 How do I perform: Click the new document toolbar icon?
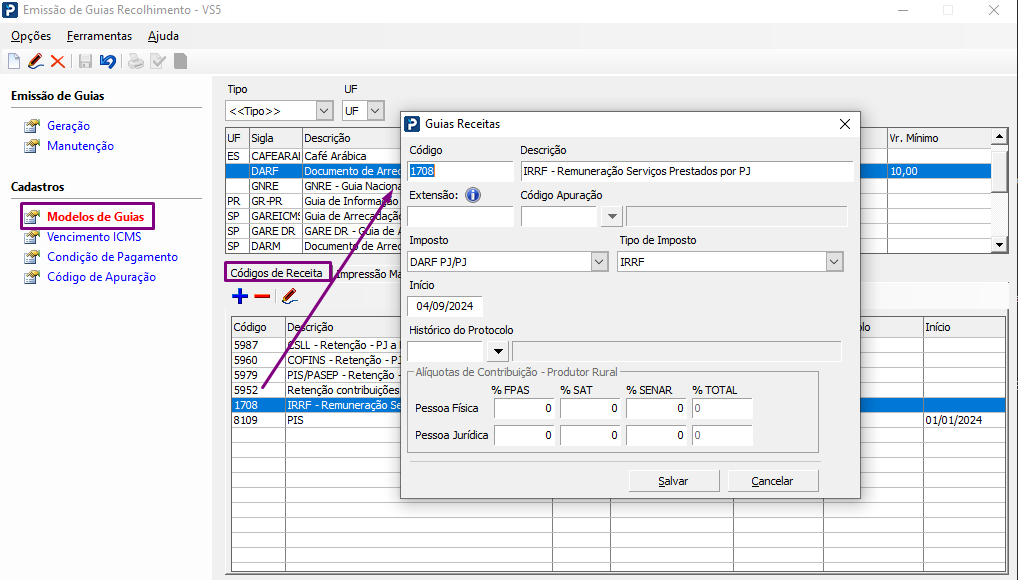tap(14, 61)
